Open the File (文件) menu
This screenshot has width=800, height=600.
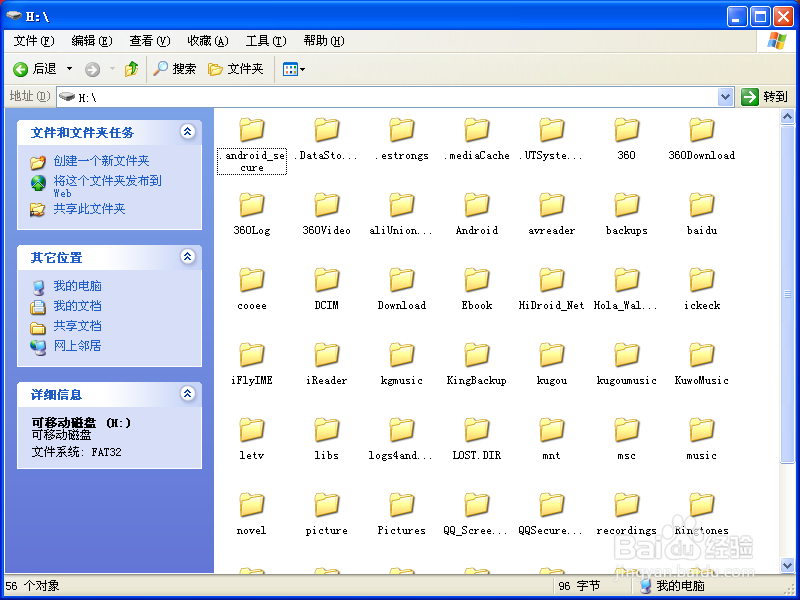(33, 41)
